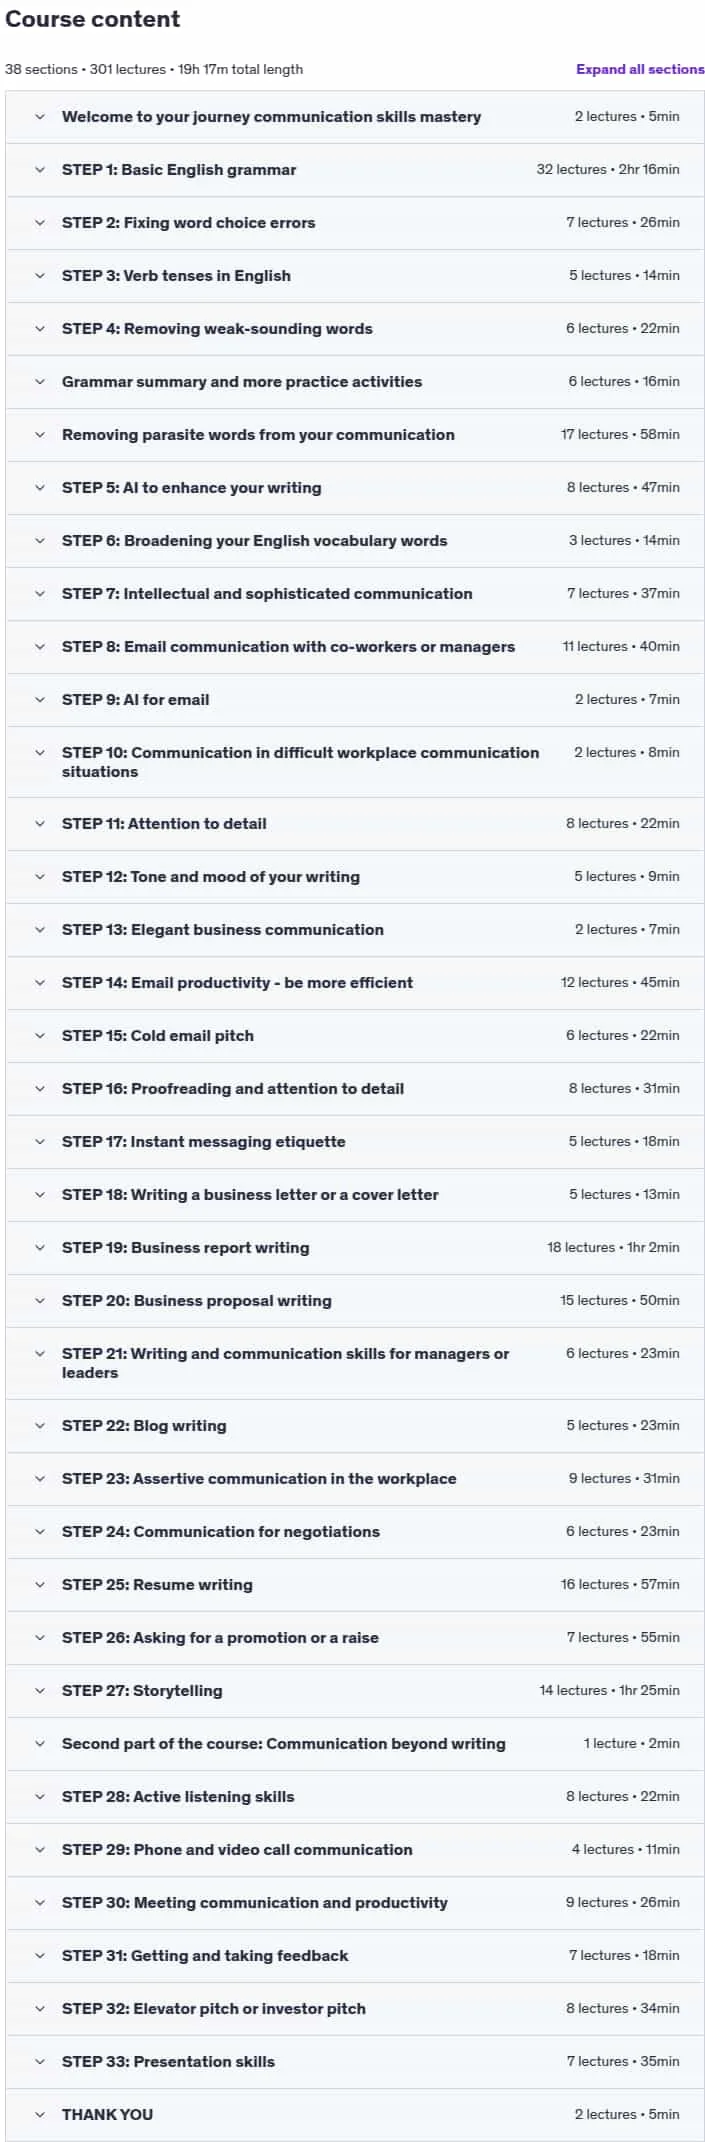Click chevron for STEP 33: Presentation skills
Screen dimensions: 705x2142
point(40,2062)
